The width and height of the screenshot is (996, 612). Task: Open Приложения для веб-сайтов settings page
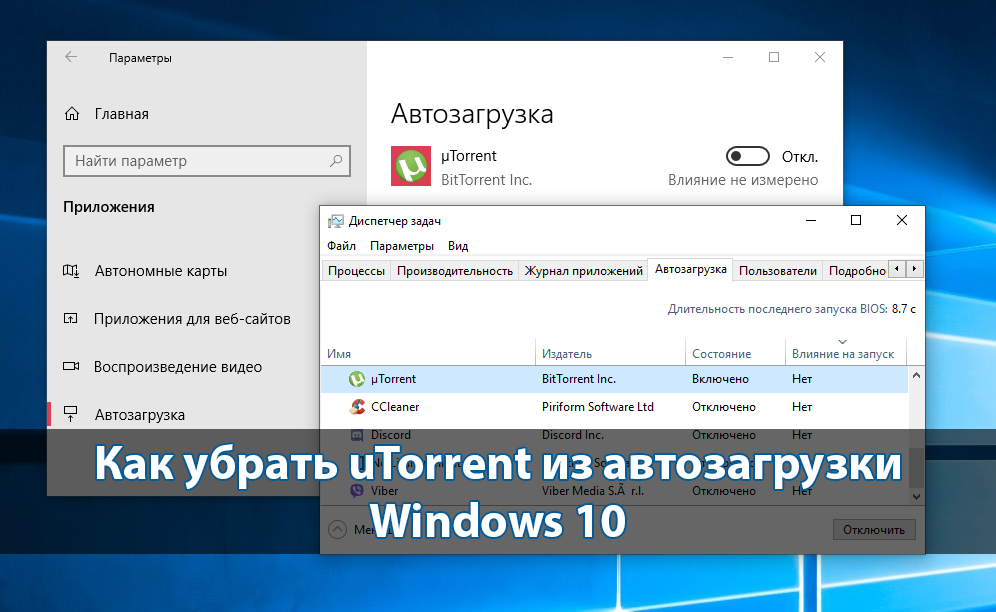192,319
